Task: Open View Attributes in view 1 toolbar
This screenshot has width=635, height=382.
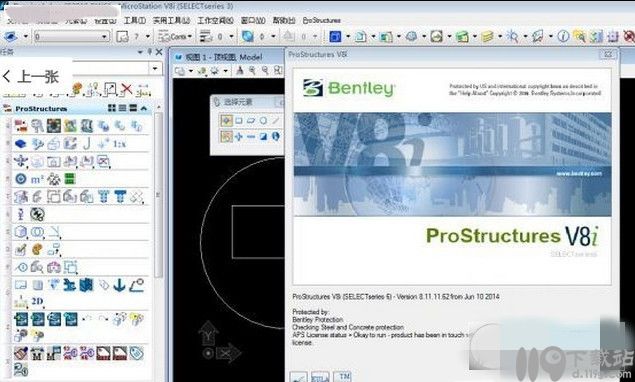Action: point(180,71)
